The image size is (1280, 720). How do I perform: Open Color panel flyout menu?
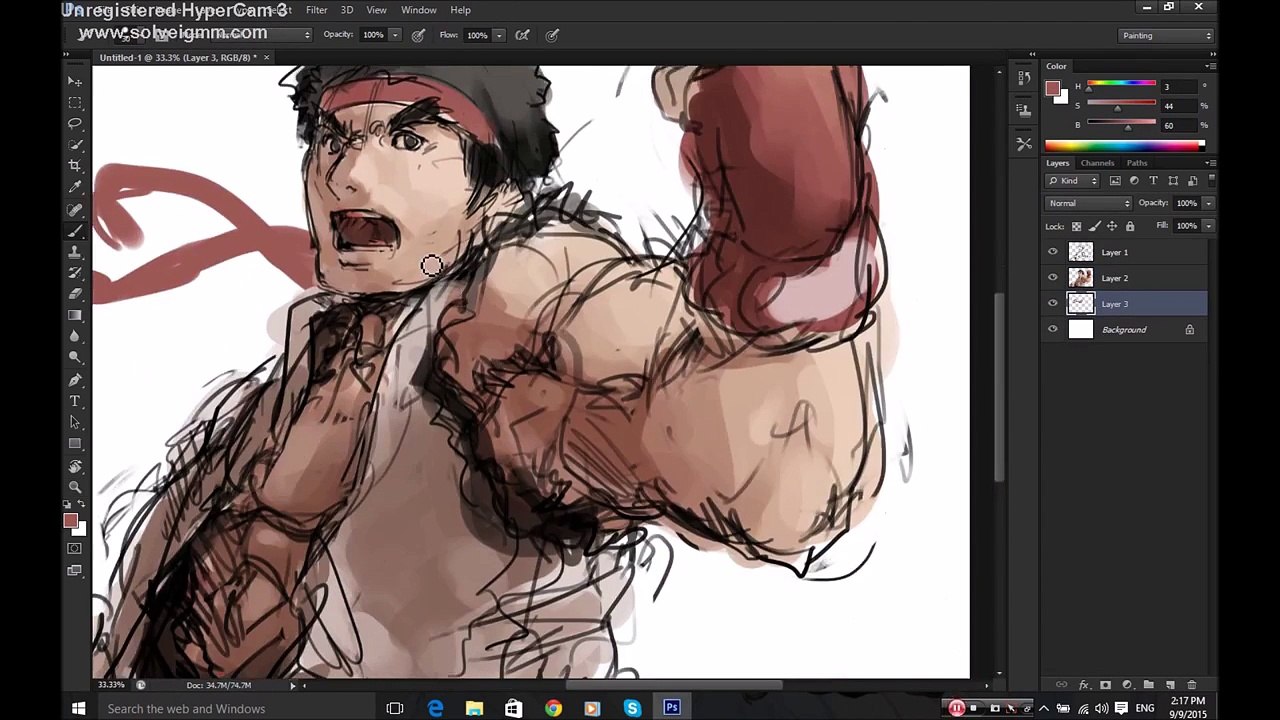(x=1211, y=66)
